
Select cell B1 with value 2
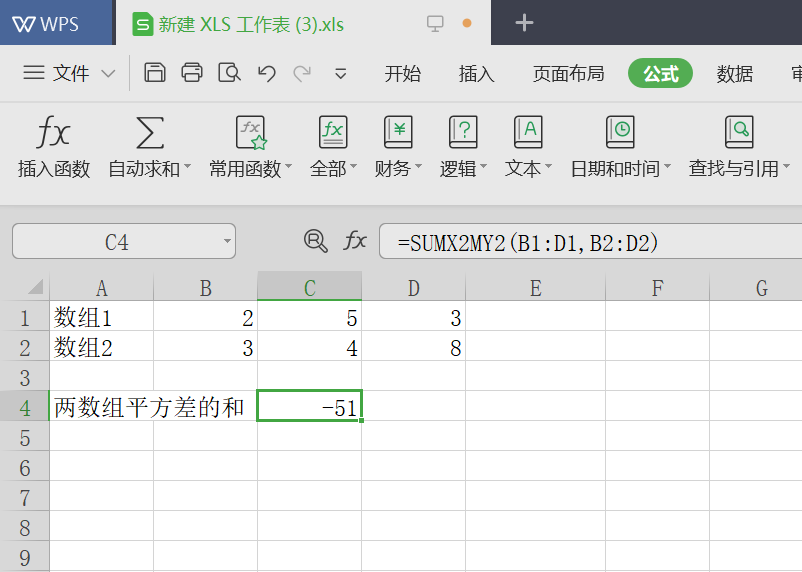pyautogui.click(x=206, y=317)
